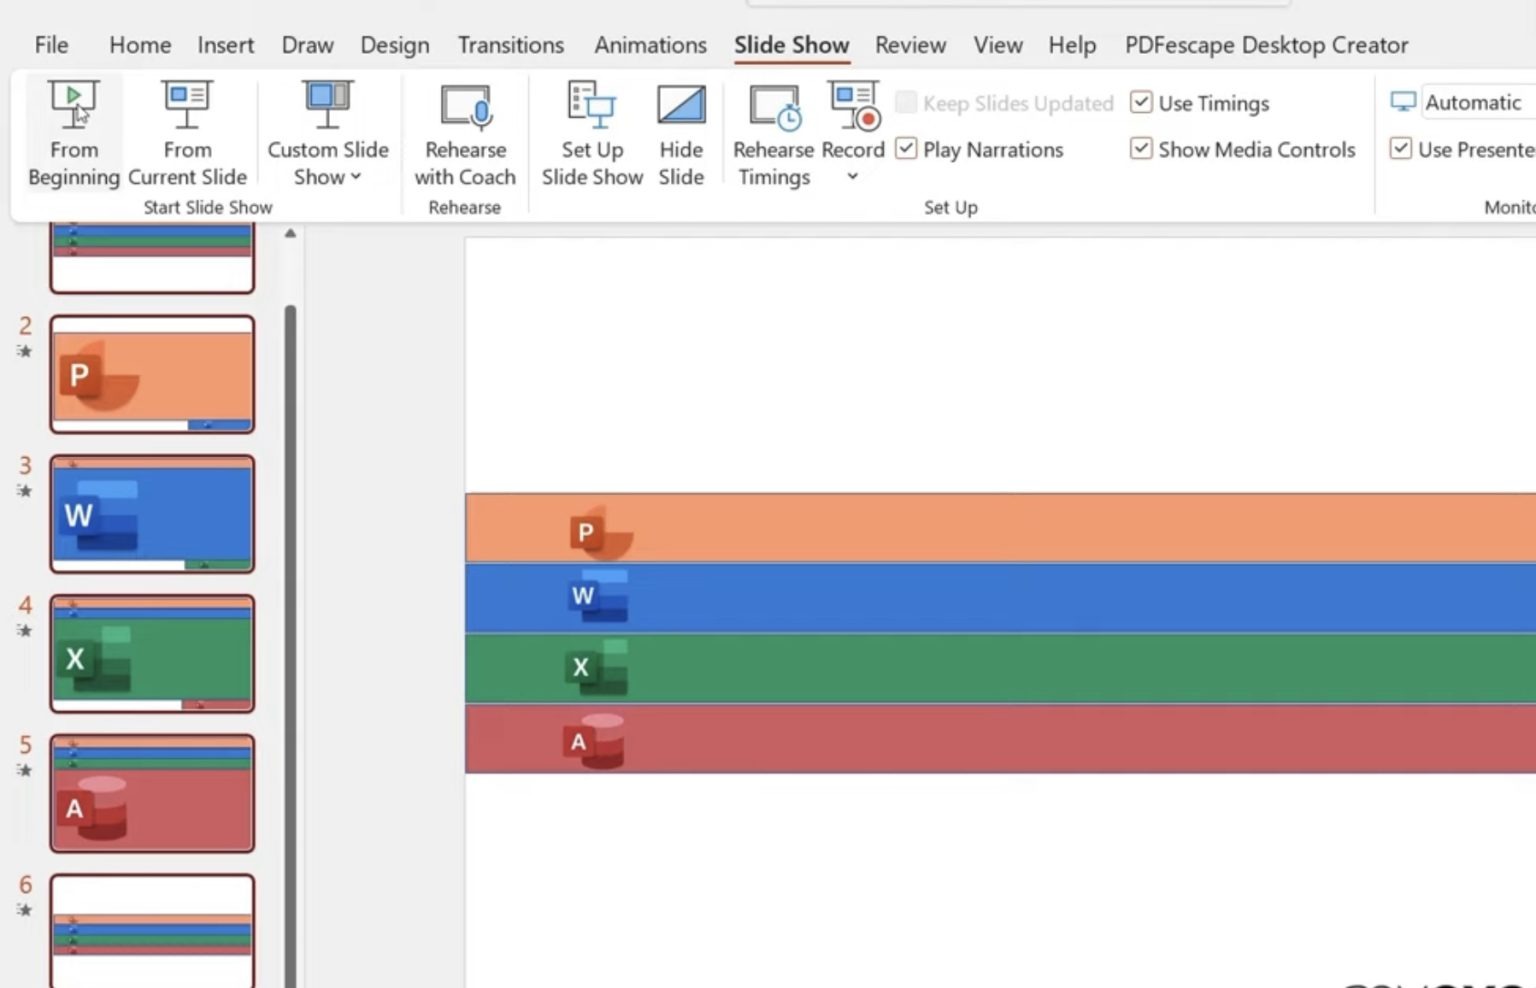Toggle Show Media Controls
The height and width of the screenshot is (988, 1536).
(1142, 148)
